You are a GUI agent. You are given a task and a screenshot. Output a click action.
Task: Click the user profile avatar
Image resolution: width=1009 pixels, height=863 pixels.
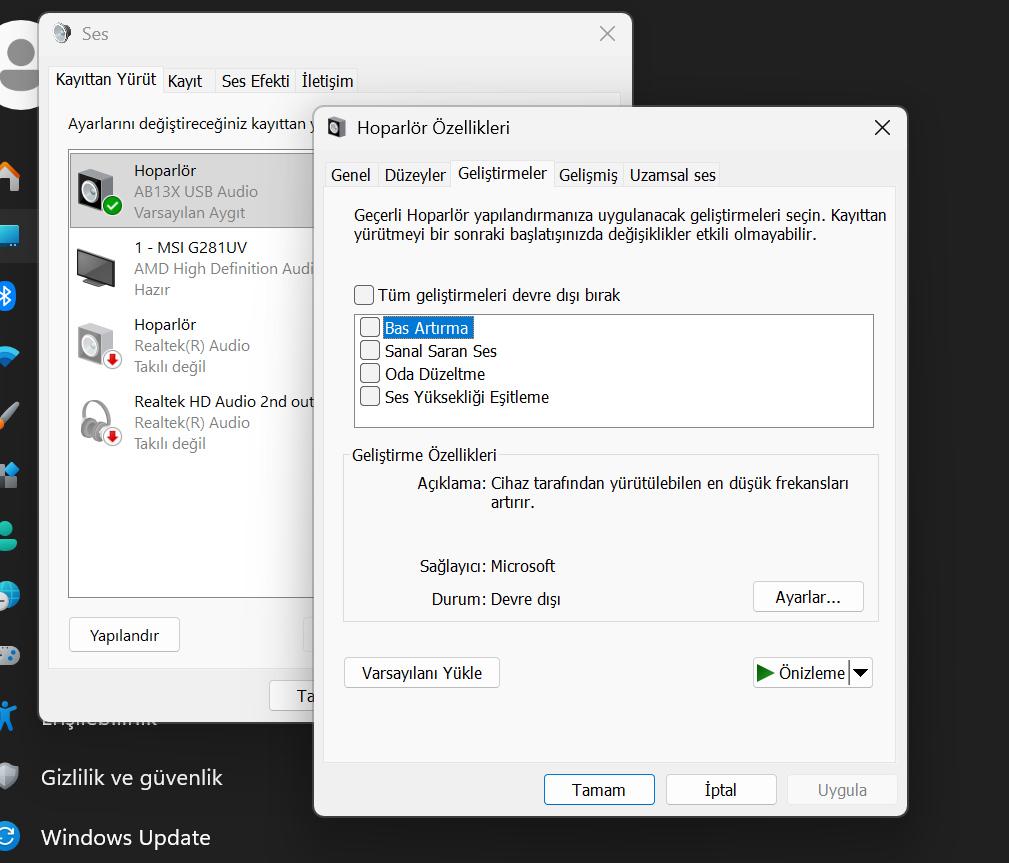[19, 64]
